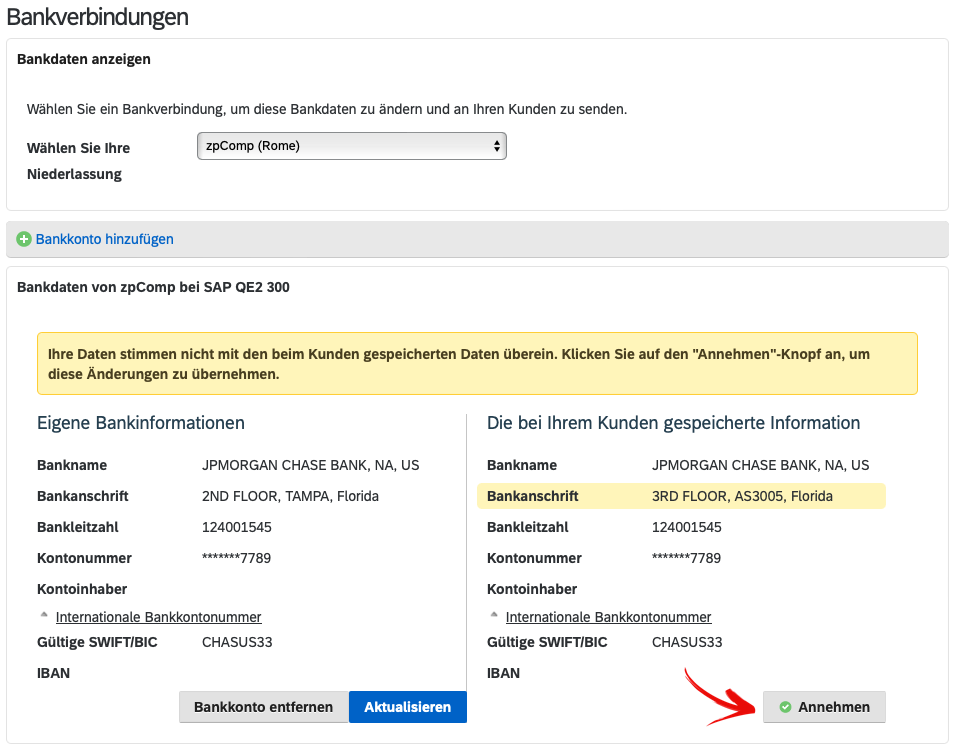Click the green checkmark icon on Annehmen
958x751 pixels.
pyautogui.click(x=785, y=707)
